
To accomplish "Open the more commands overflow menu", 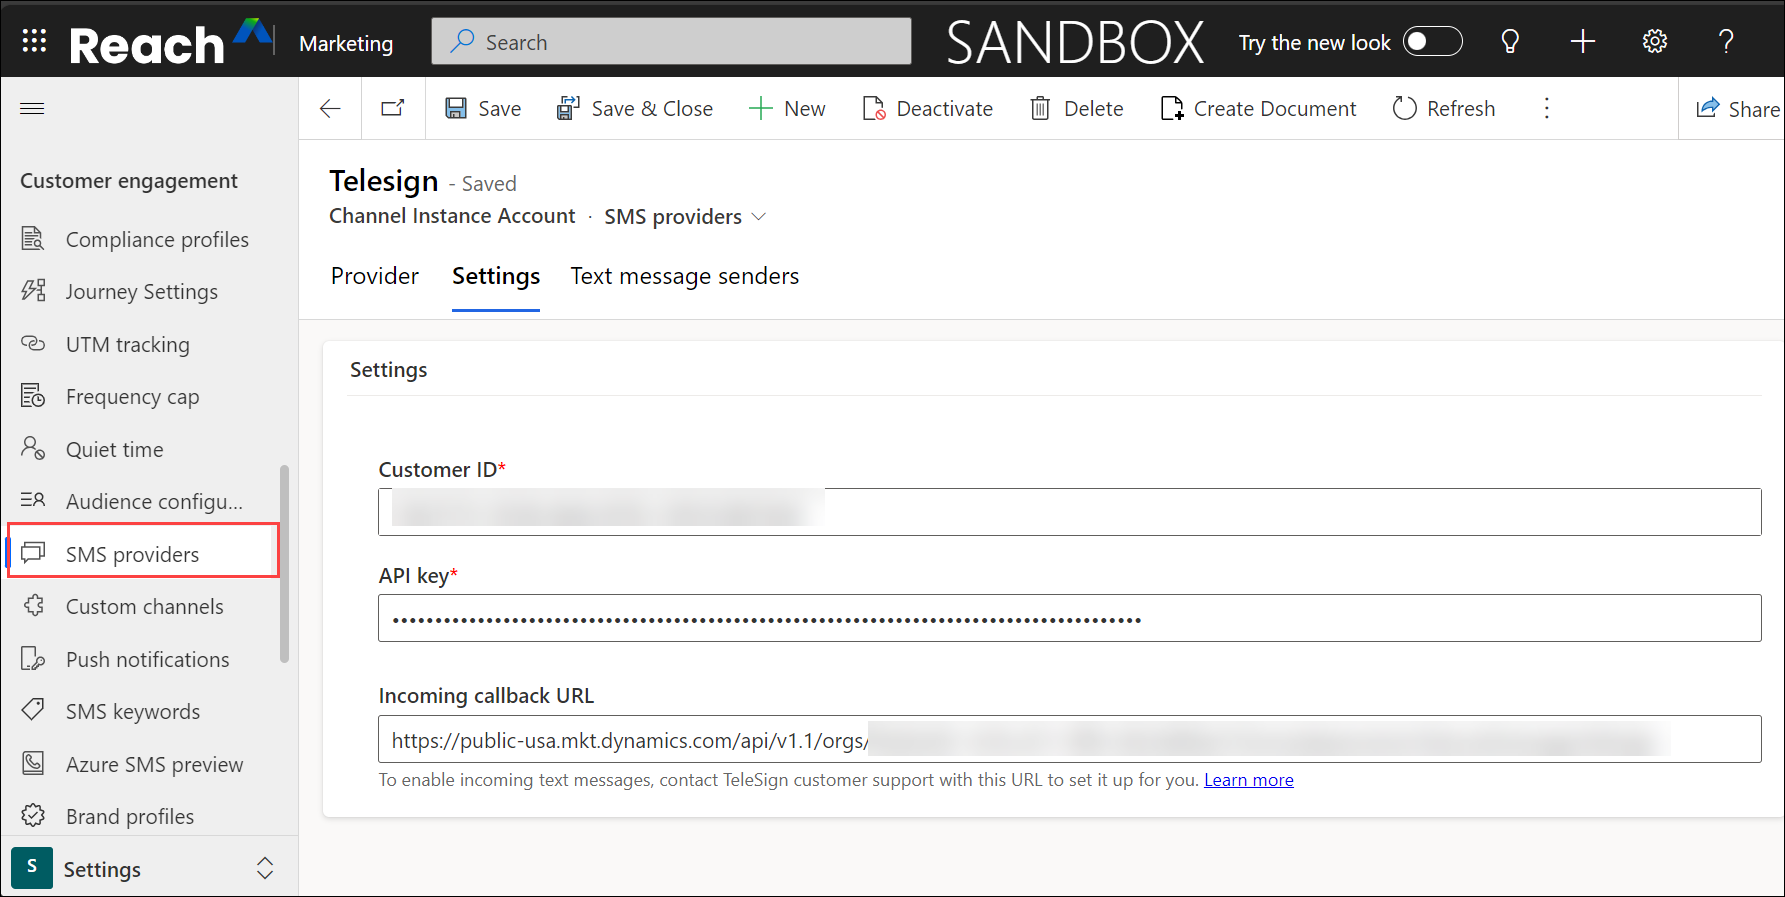I will coord(1547,109).
